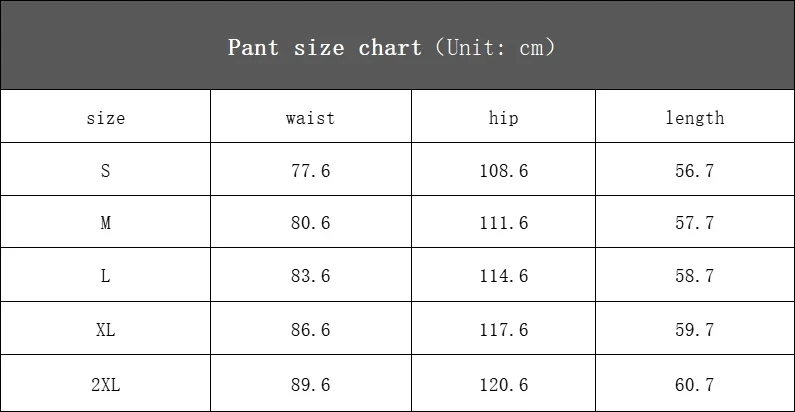Click waist value 89.6
Viewport: 795px width, 412px height.
pyautogui.click(x=310, y=384)
